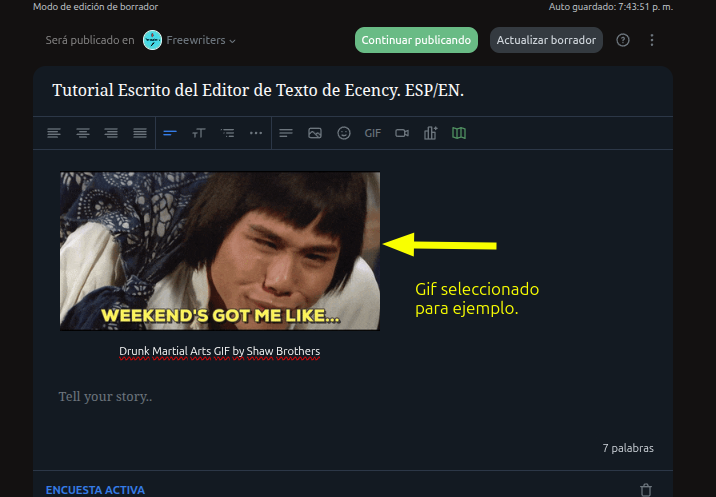Click Modo de edición de borrador label
716x497 pixels.
[95, 7]
